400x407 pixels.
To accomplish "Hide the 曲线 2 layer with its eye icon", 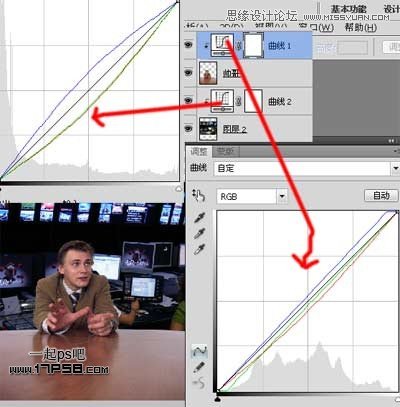I will pos(189,100).
